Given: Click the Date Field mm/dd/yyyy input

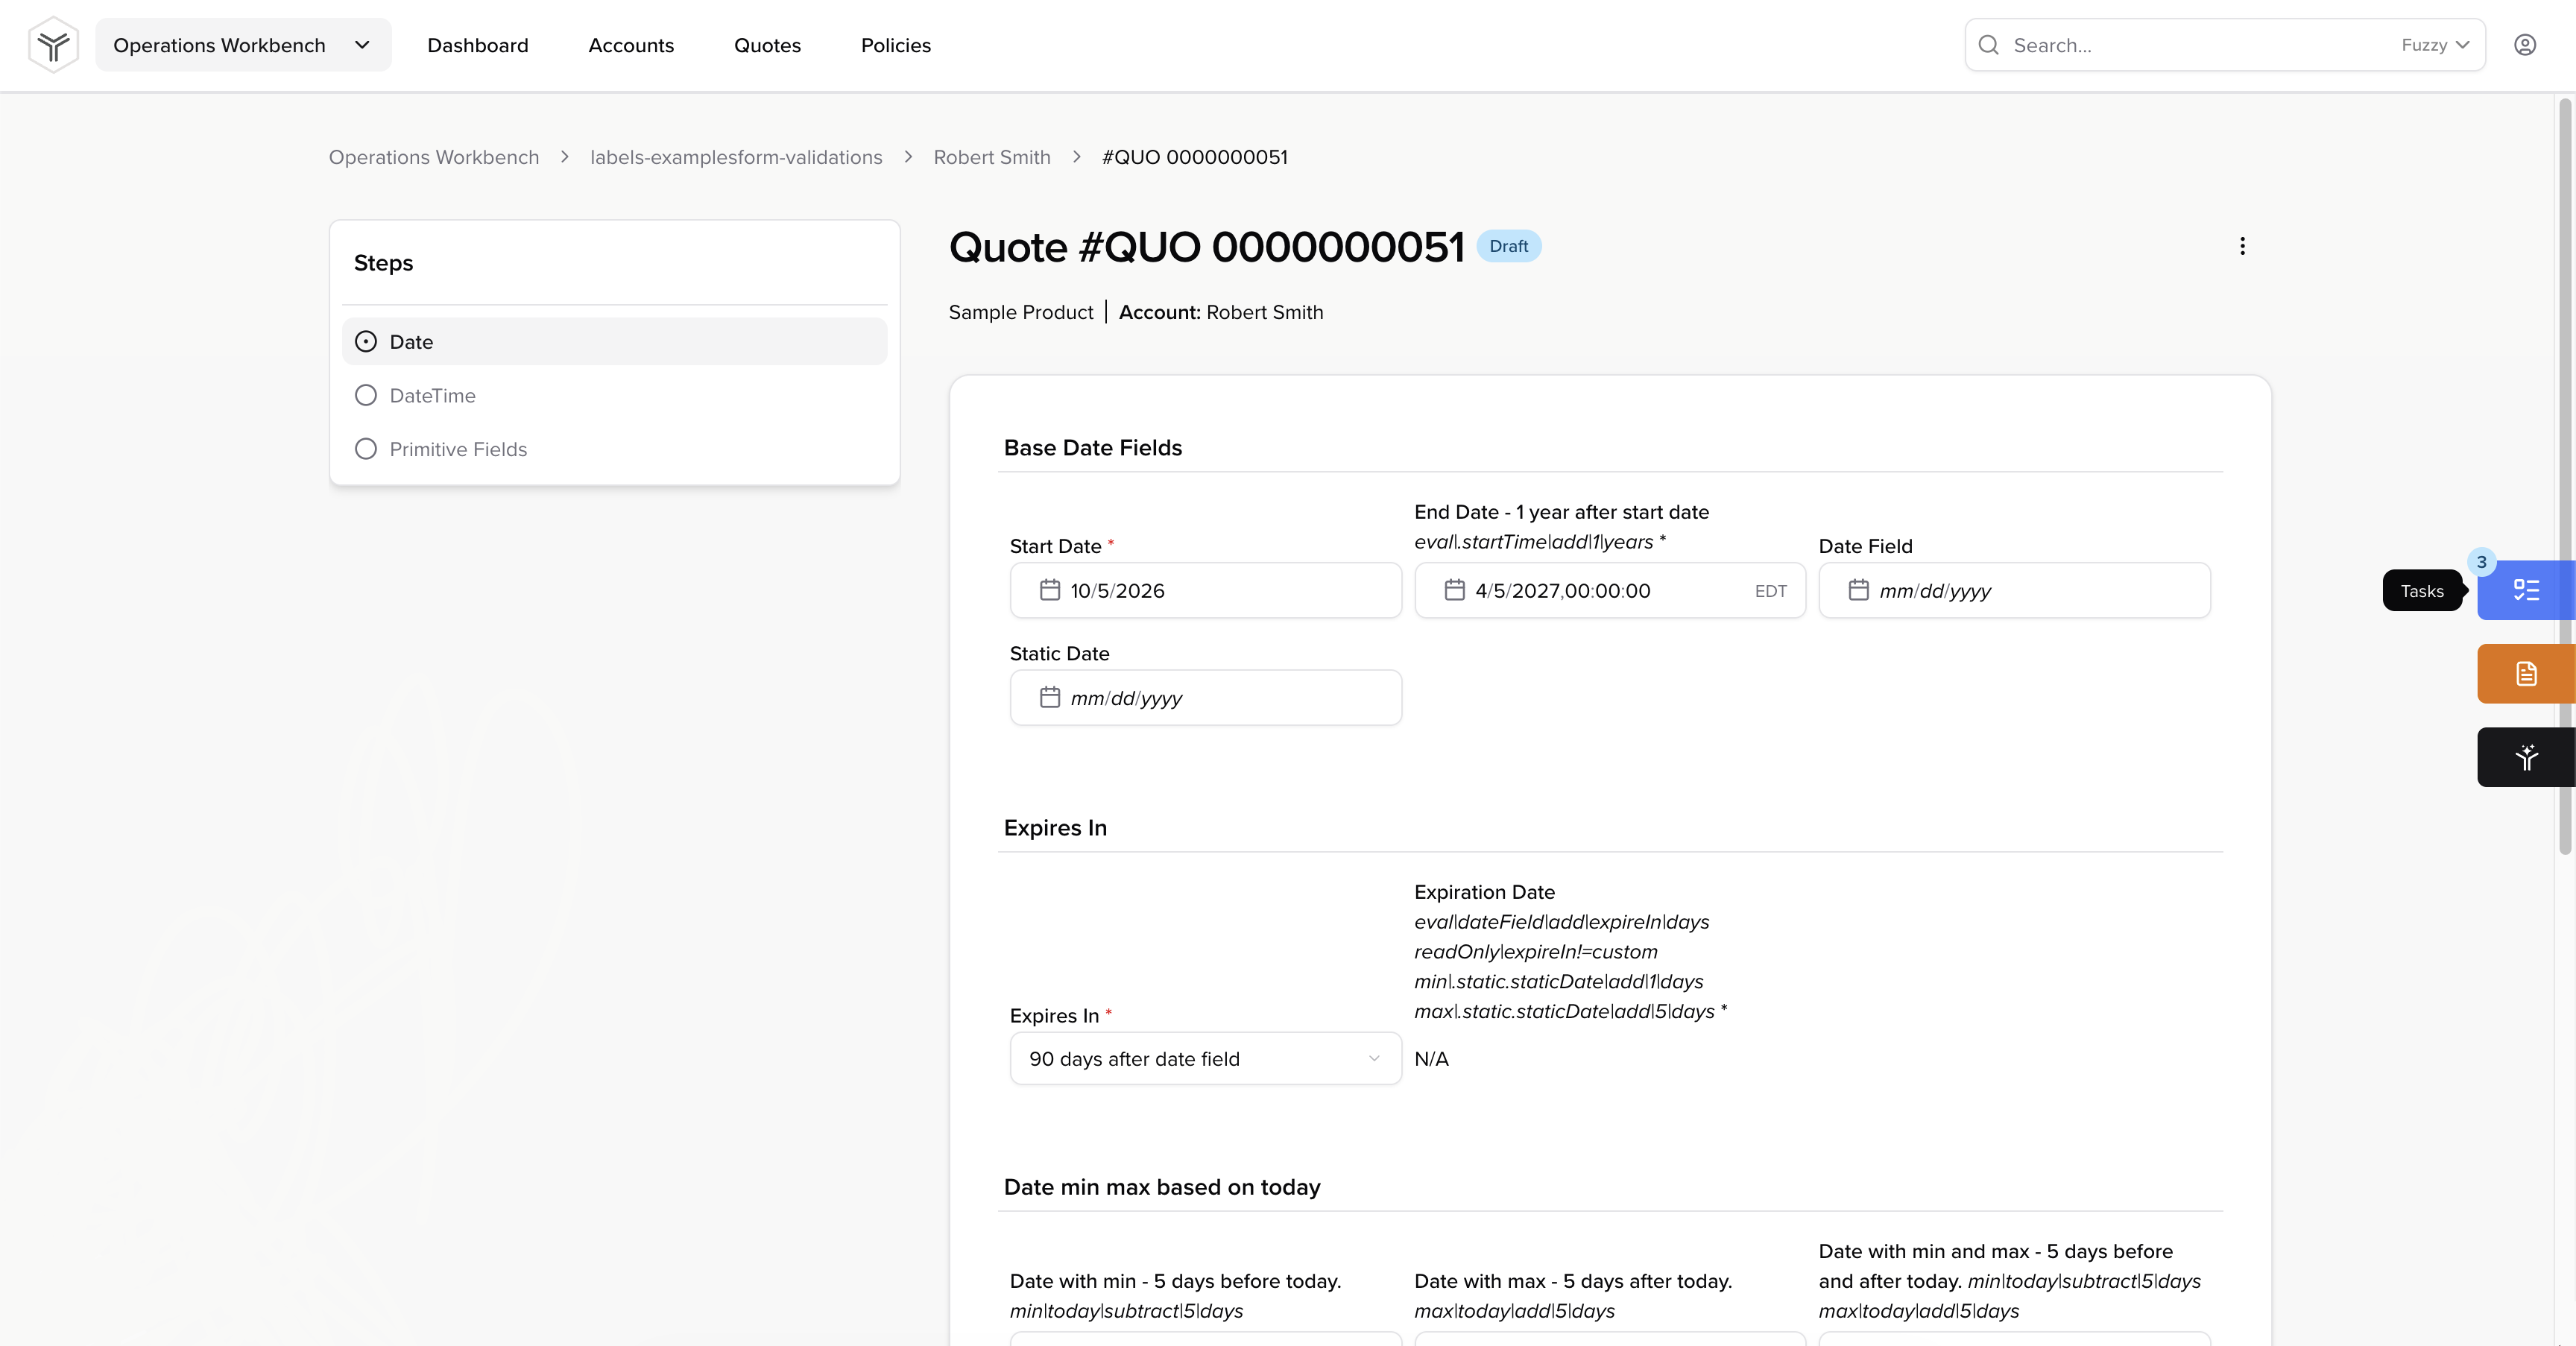Looking at the screenshot, I should (2014, 591).
